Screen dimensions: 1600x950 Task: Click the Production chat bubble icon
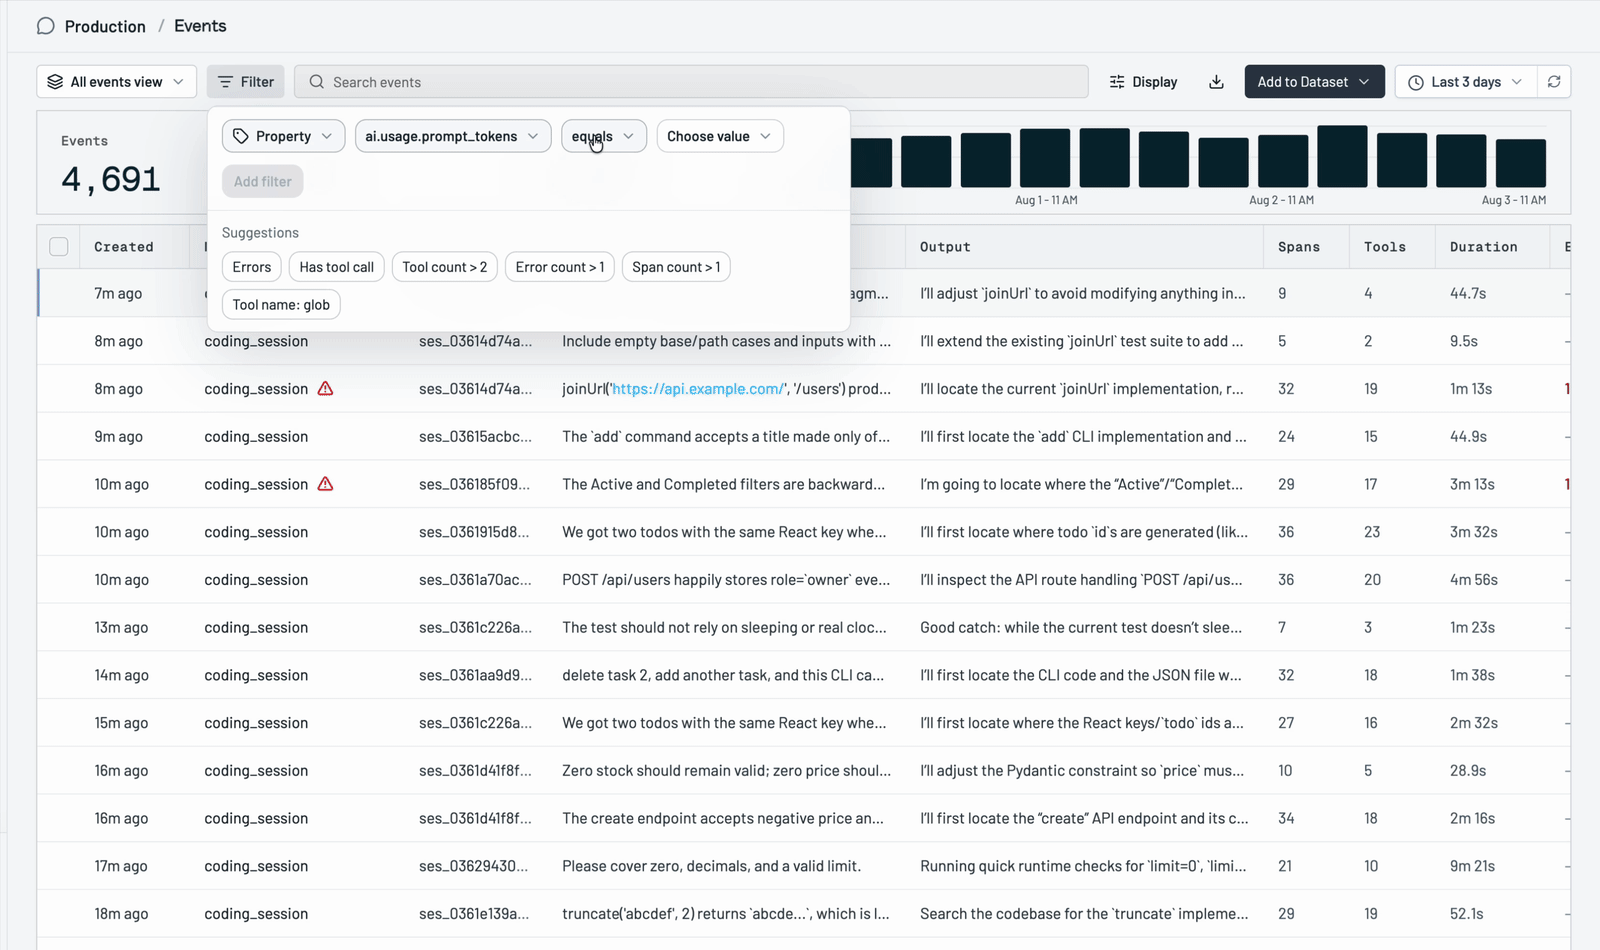click(46, 26)
